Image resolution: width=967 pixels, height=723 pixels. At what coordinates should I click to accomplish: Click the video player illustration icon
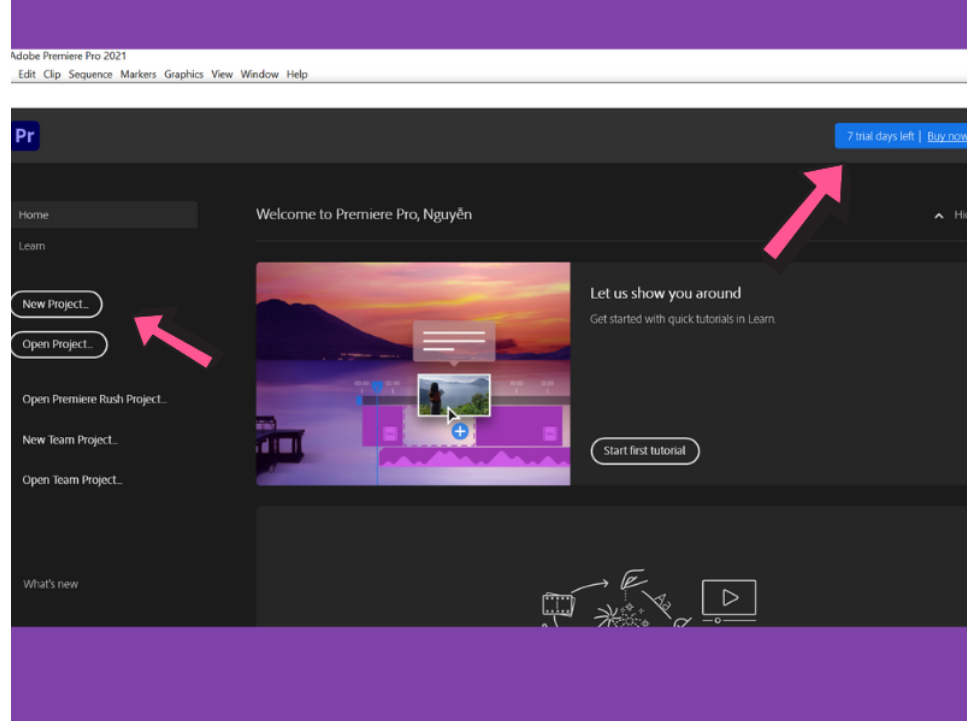tap(729, 600)
